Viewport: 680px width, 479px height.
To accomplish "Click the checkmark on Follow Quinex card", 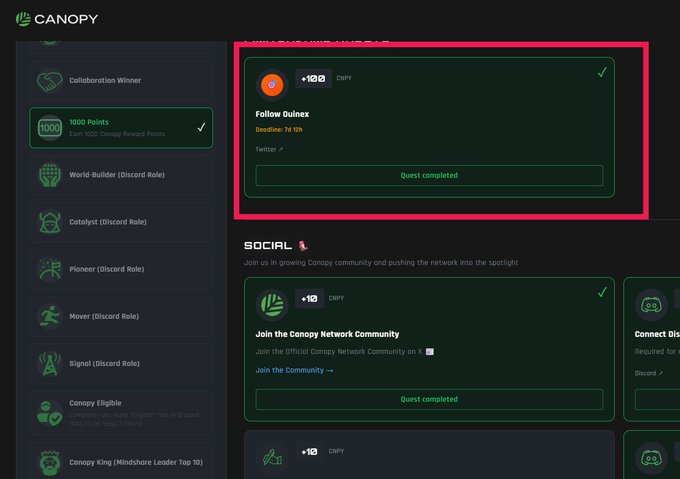I will [602, 72].
